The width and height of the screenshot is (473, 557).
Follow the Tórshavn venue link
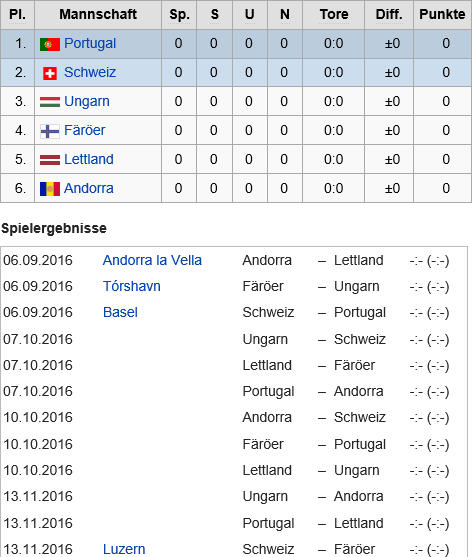(x=131, y=286)
